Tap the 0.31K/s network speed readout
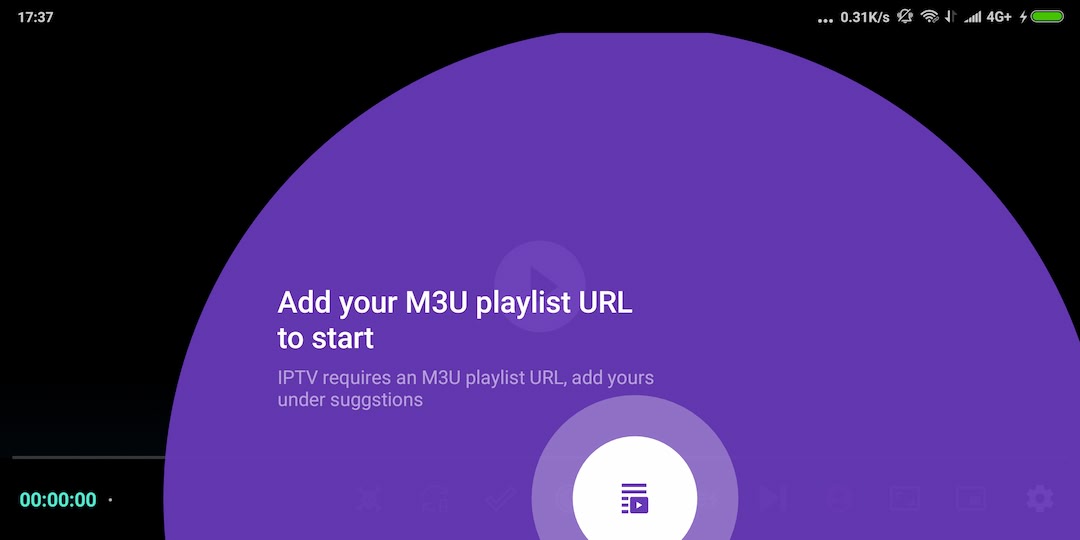 [x=865, y=17]
